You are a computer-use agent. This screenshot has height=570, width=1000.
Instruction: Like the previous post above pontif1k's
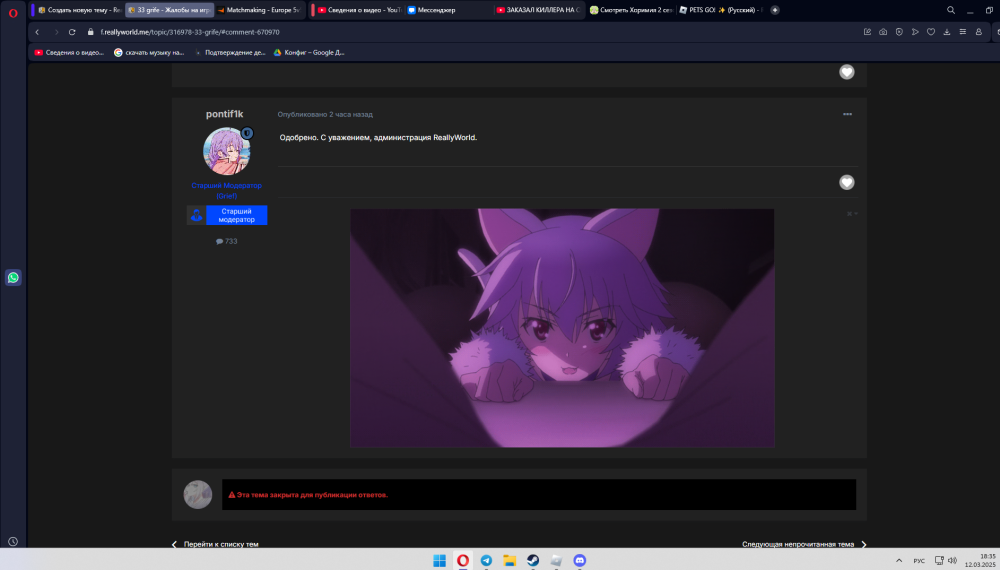pos(846,72)
